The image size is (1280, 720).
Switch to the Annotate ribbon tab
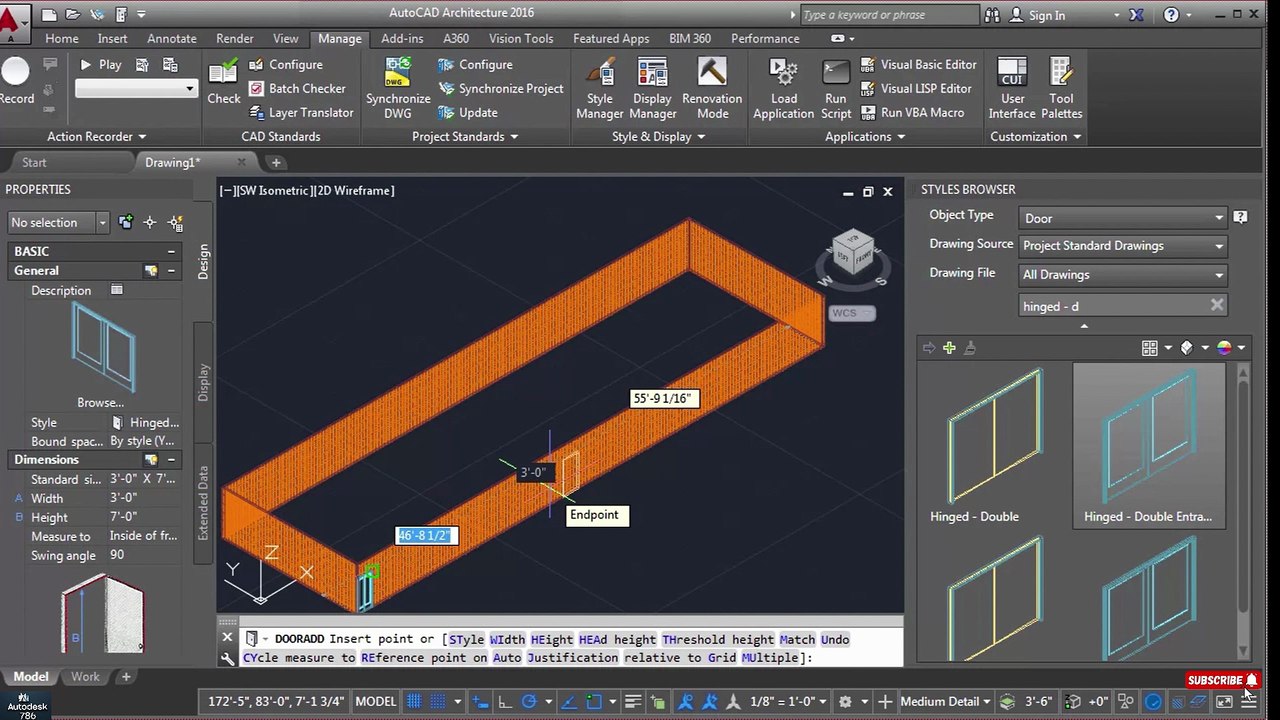pyautogui.click(x=172, y=38)
